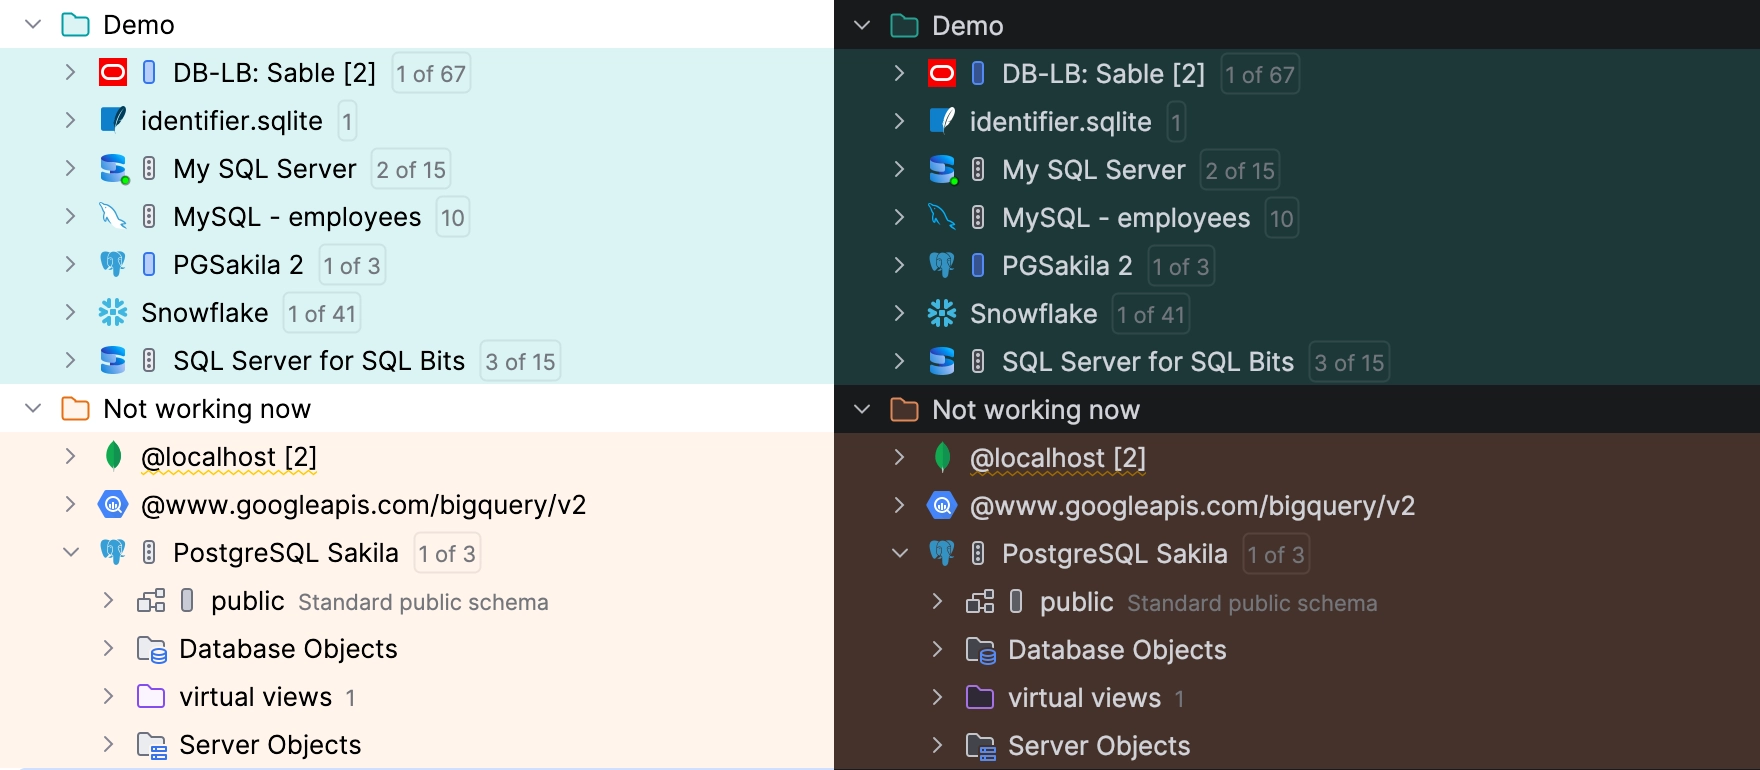Click BigQuery icon in light panel
This screenshot has width=1760, height=770.
pos(113,504)
